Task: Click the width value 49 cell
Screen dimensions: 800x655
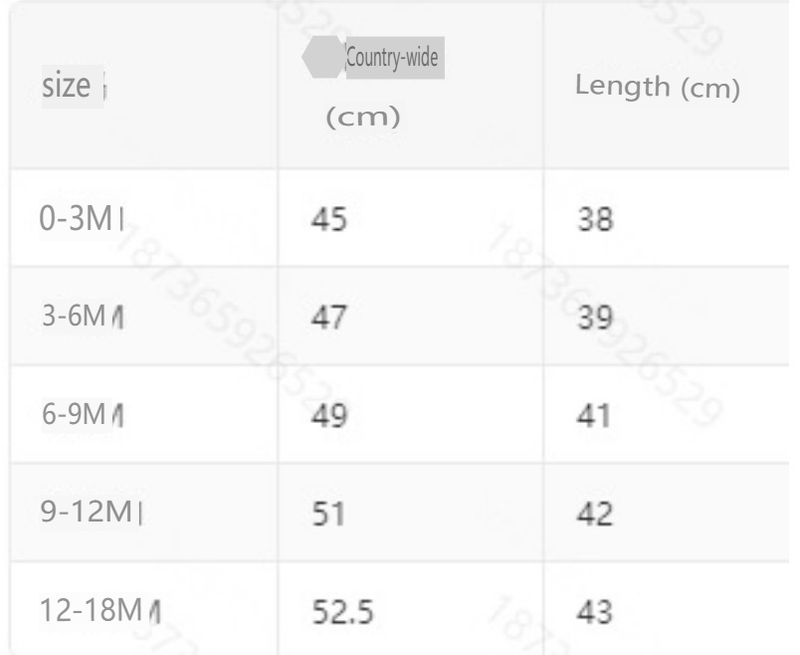Action: coord(328,414)
